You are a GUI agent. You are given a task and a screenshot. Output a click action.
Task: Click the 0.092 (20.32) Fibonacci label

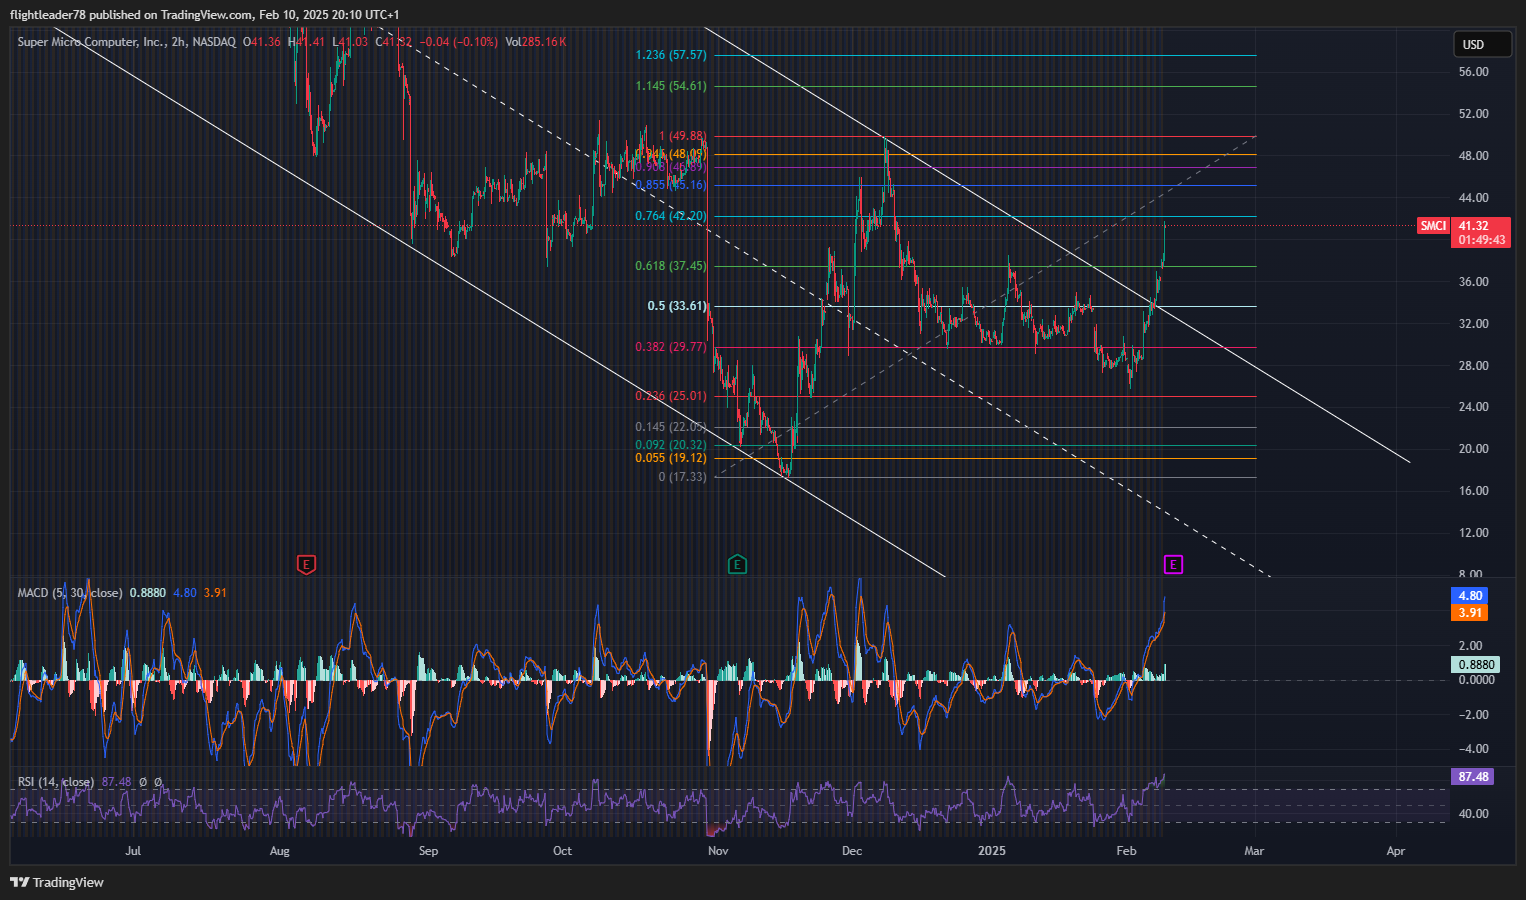pyautogui.click(x=671, y=446)
